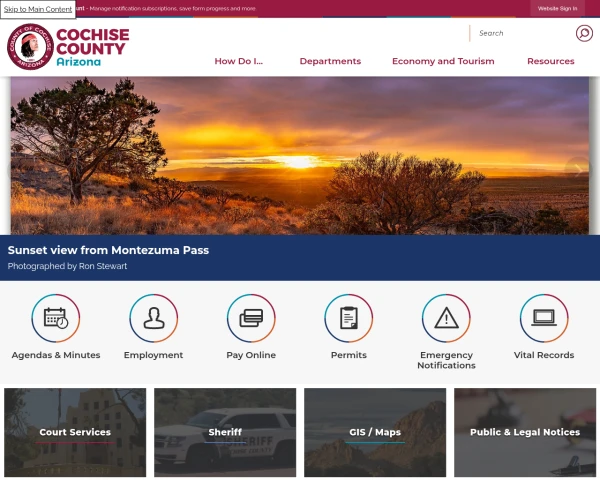
Task: Expand the How Do I... menu
Action: click(239, 61)
